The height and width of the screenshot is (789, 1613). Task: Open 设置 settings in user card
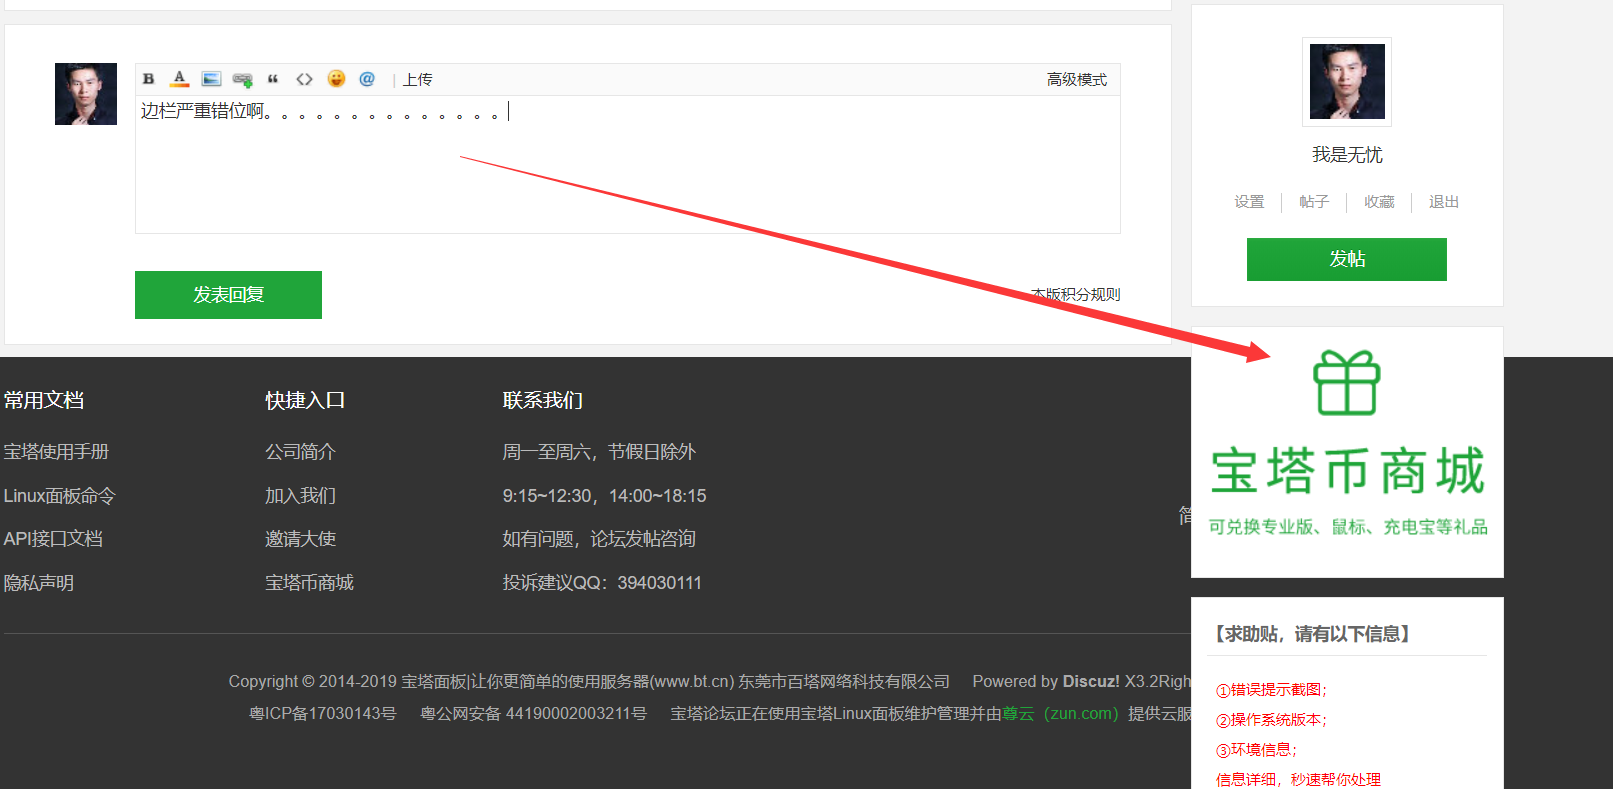click(x=1249, y=202)
